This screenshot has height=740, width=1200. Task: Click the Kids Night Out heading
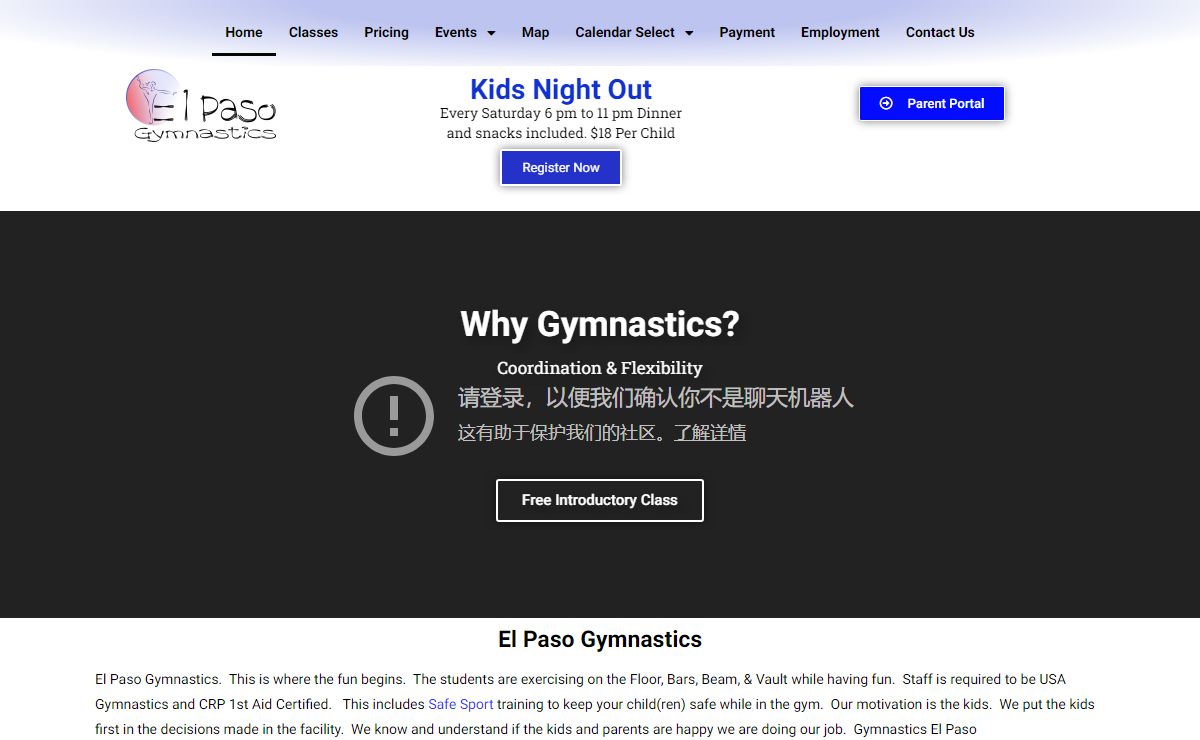(x=561, y=89)
